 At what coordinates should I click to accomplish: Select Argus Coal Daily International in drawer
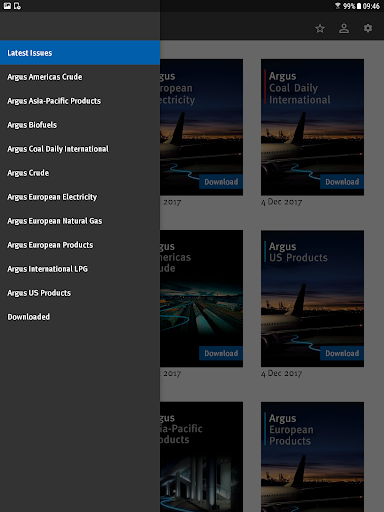(x=80, y=149)
